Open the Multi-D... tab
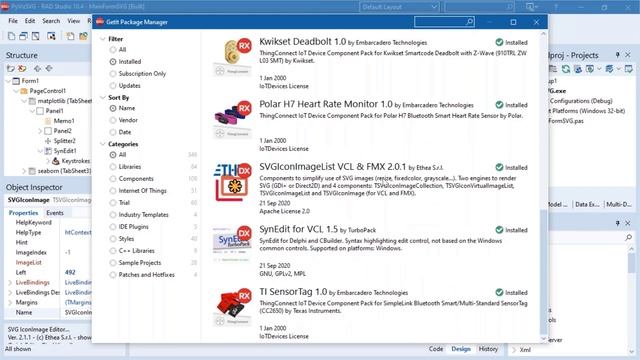This screenshot has height=360, width=640. pyautogui.click(x=618, y=204)
